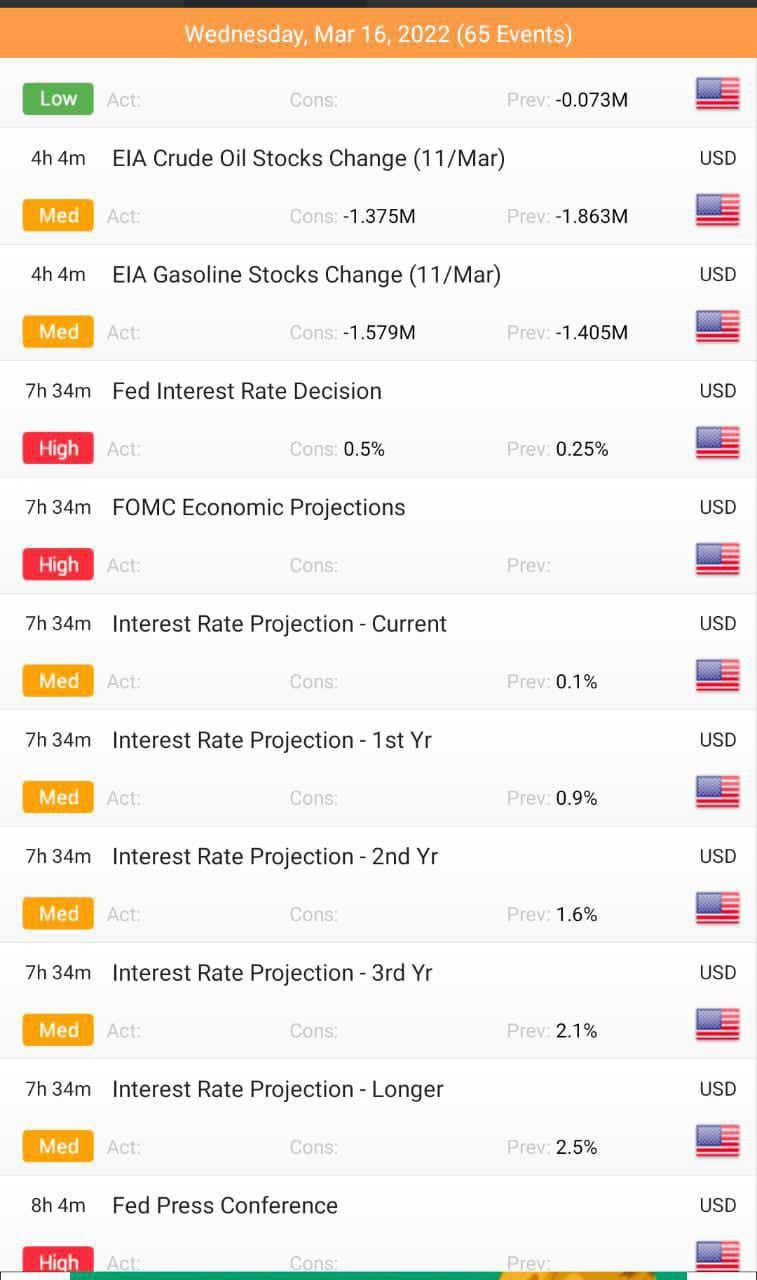Screen dimensions: 757x1280
Task: Click the US flag beside Interest Rate Projection - Longer
Action: click(x=717, y=1141)
